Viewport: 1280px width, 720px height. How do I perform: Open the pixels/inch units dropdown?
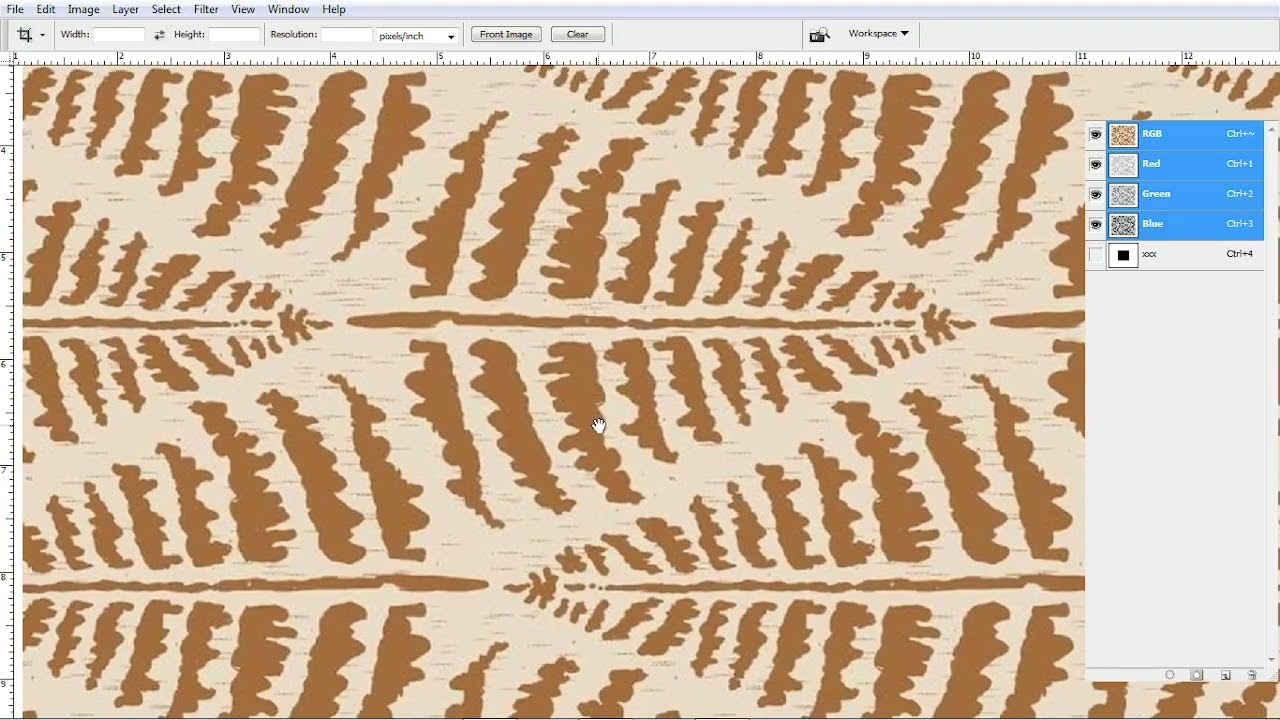418,35
